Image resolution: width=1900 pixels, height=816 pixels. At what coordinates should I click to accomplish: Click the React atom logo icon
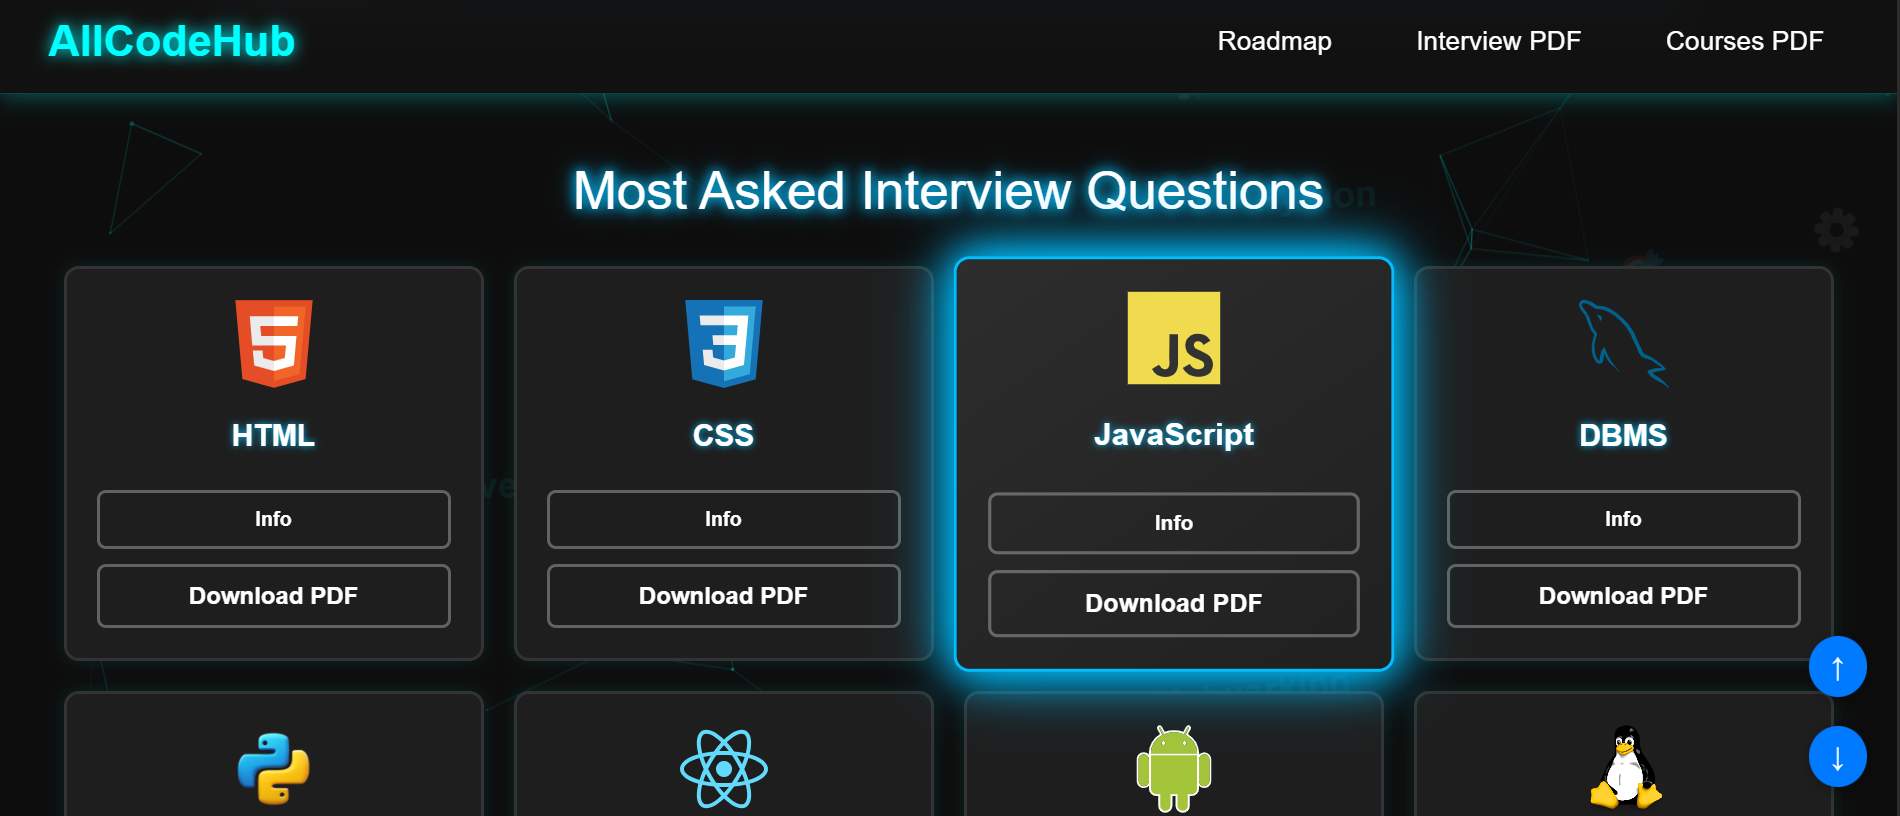(724, 769)
